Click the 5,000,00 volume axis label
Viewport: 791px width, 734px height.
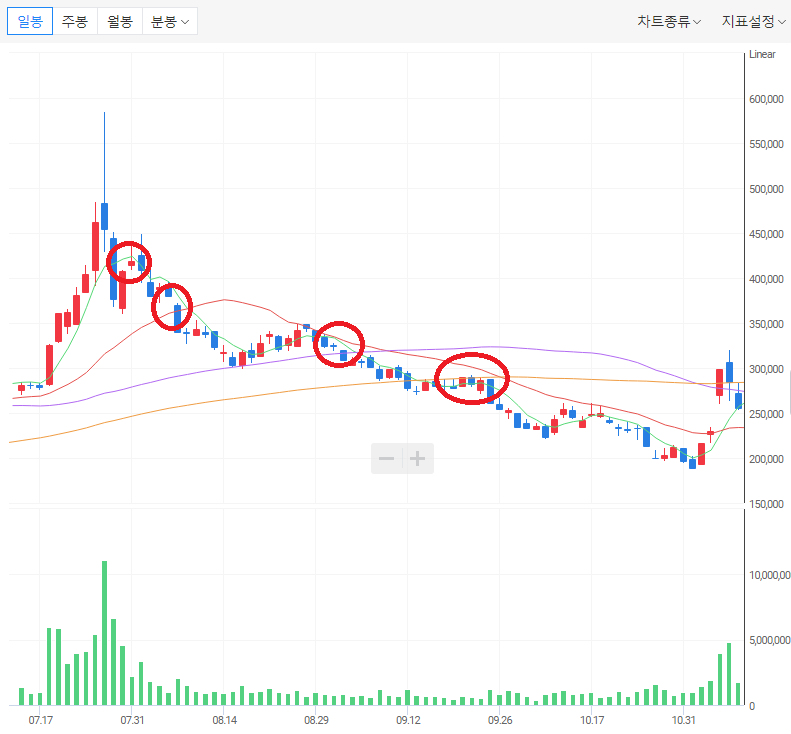point(770,640)
